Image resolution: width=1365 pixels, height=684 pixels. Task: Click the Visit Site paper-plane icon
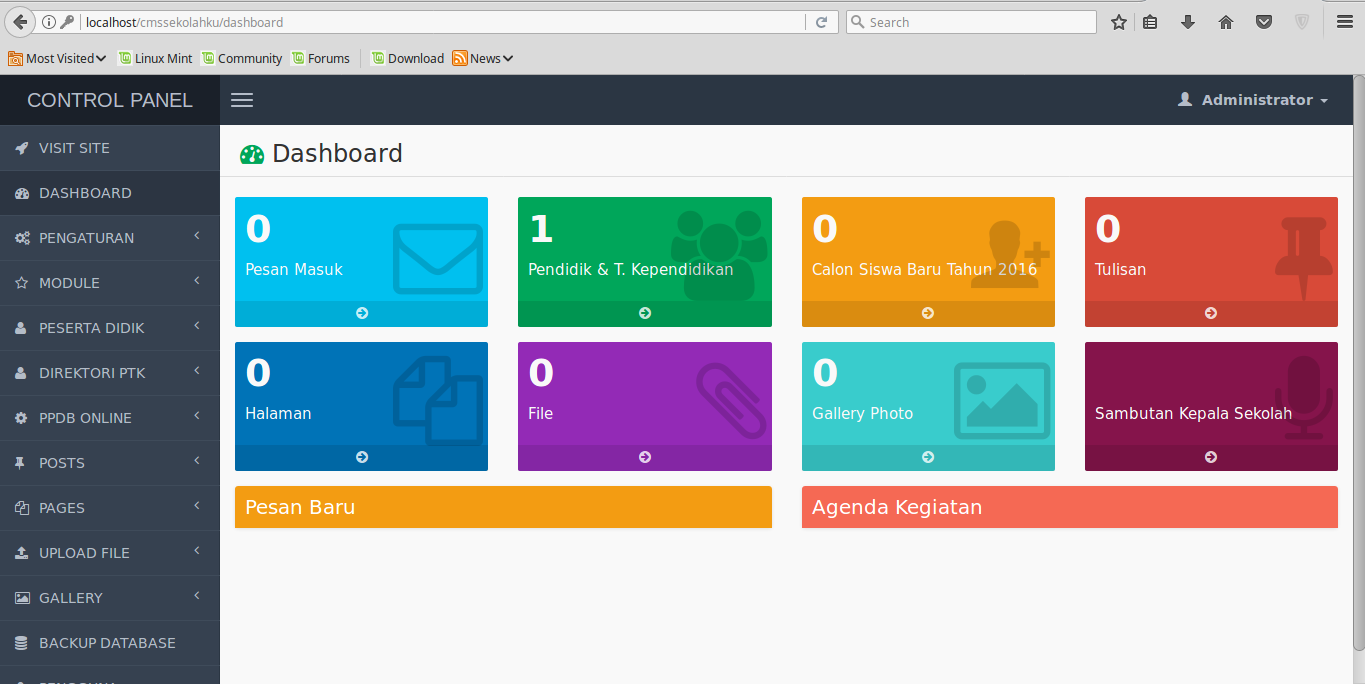[x=20, y=147]
